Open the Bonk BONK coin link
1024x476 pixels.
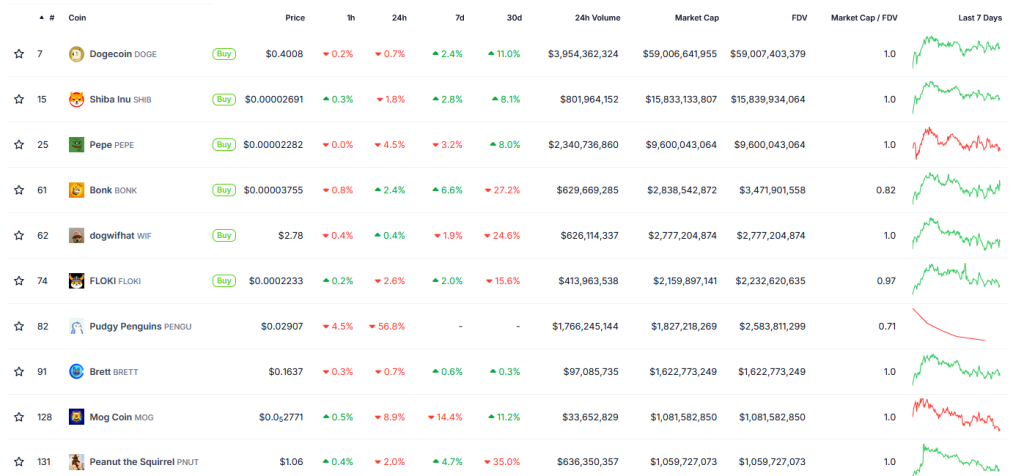click(113, 190)
